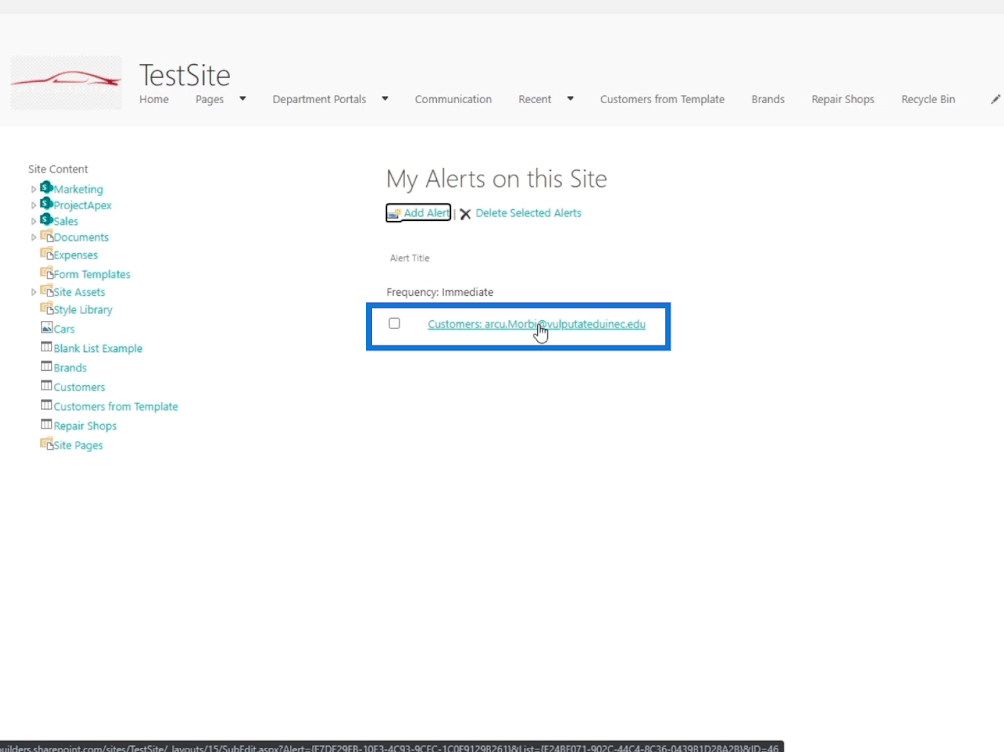Click the Cars picture library icon
Viewport: 1004px width, 752px height.
46,327
